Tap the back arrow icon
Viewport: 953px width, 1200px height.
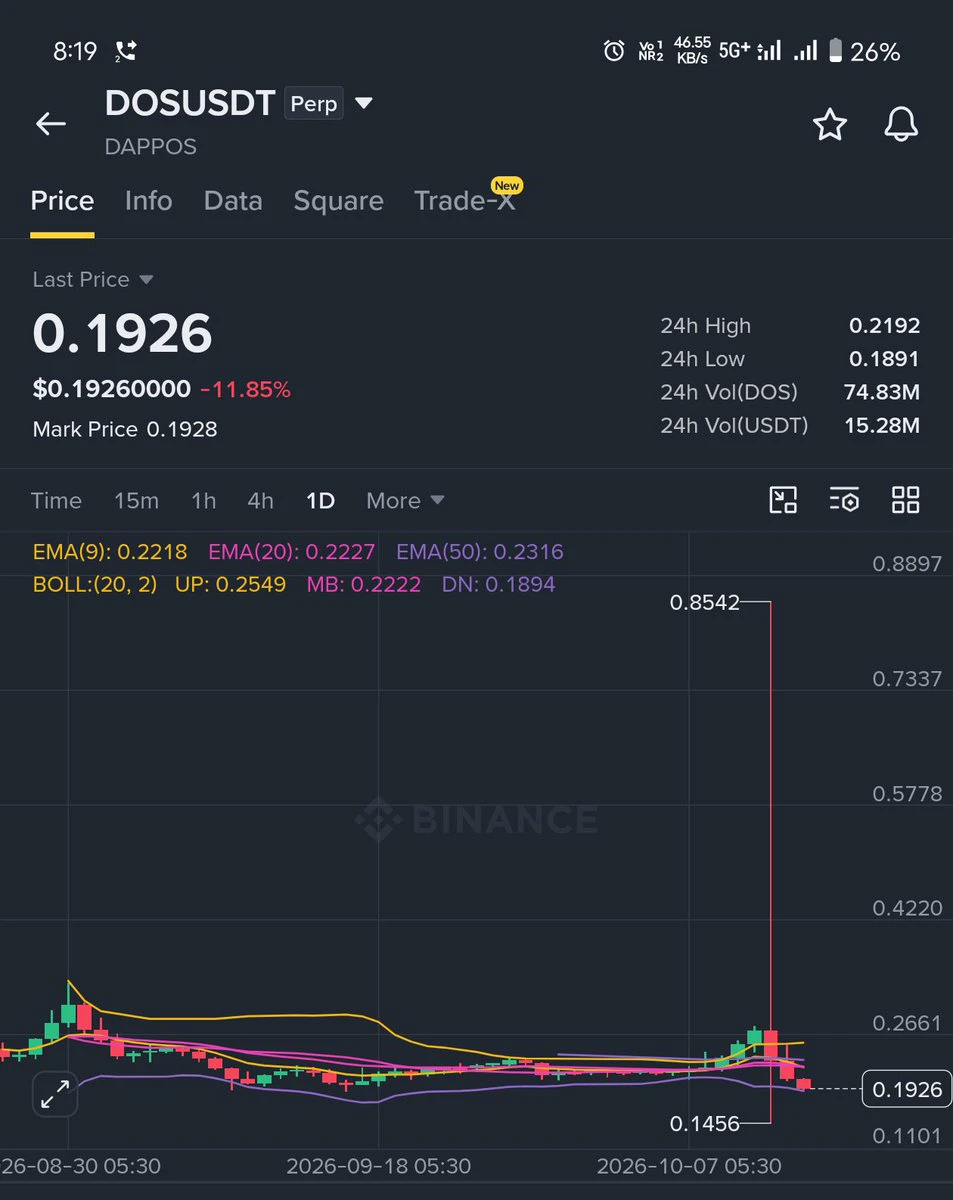click(x=50, y=124)
